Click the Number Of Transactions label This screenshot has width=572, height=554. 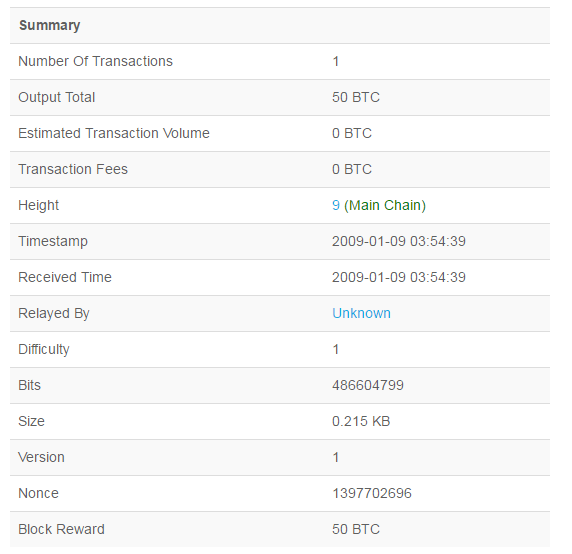click(x=96, y=61)
